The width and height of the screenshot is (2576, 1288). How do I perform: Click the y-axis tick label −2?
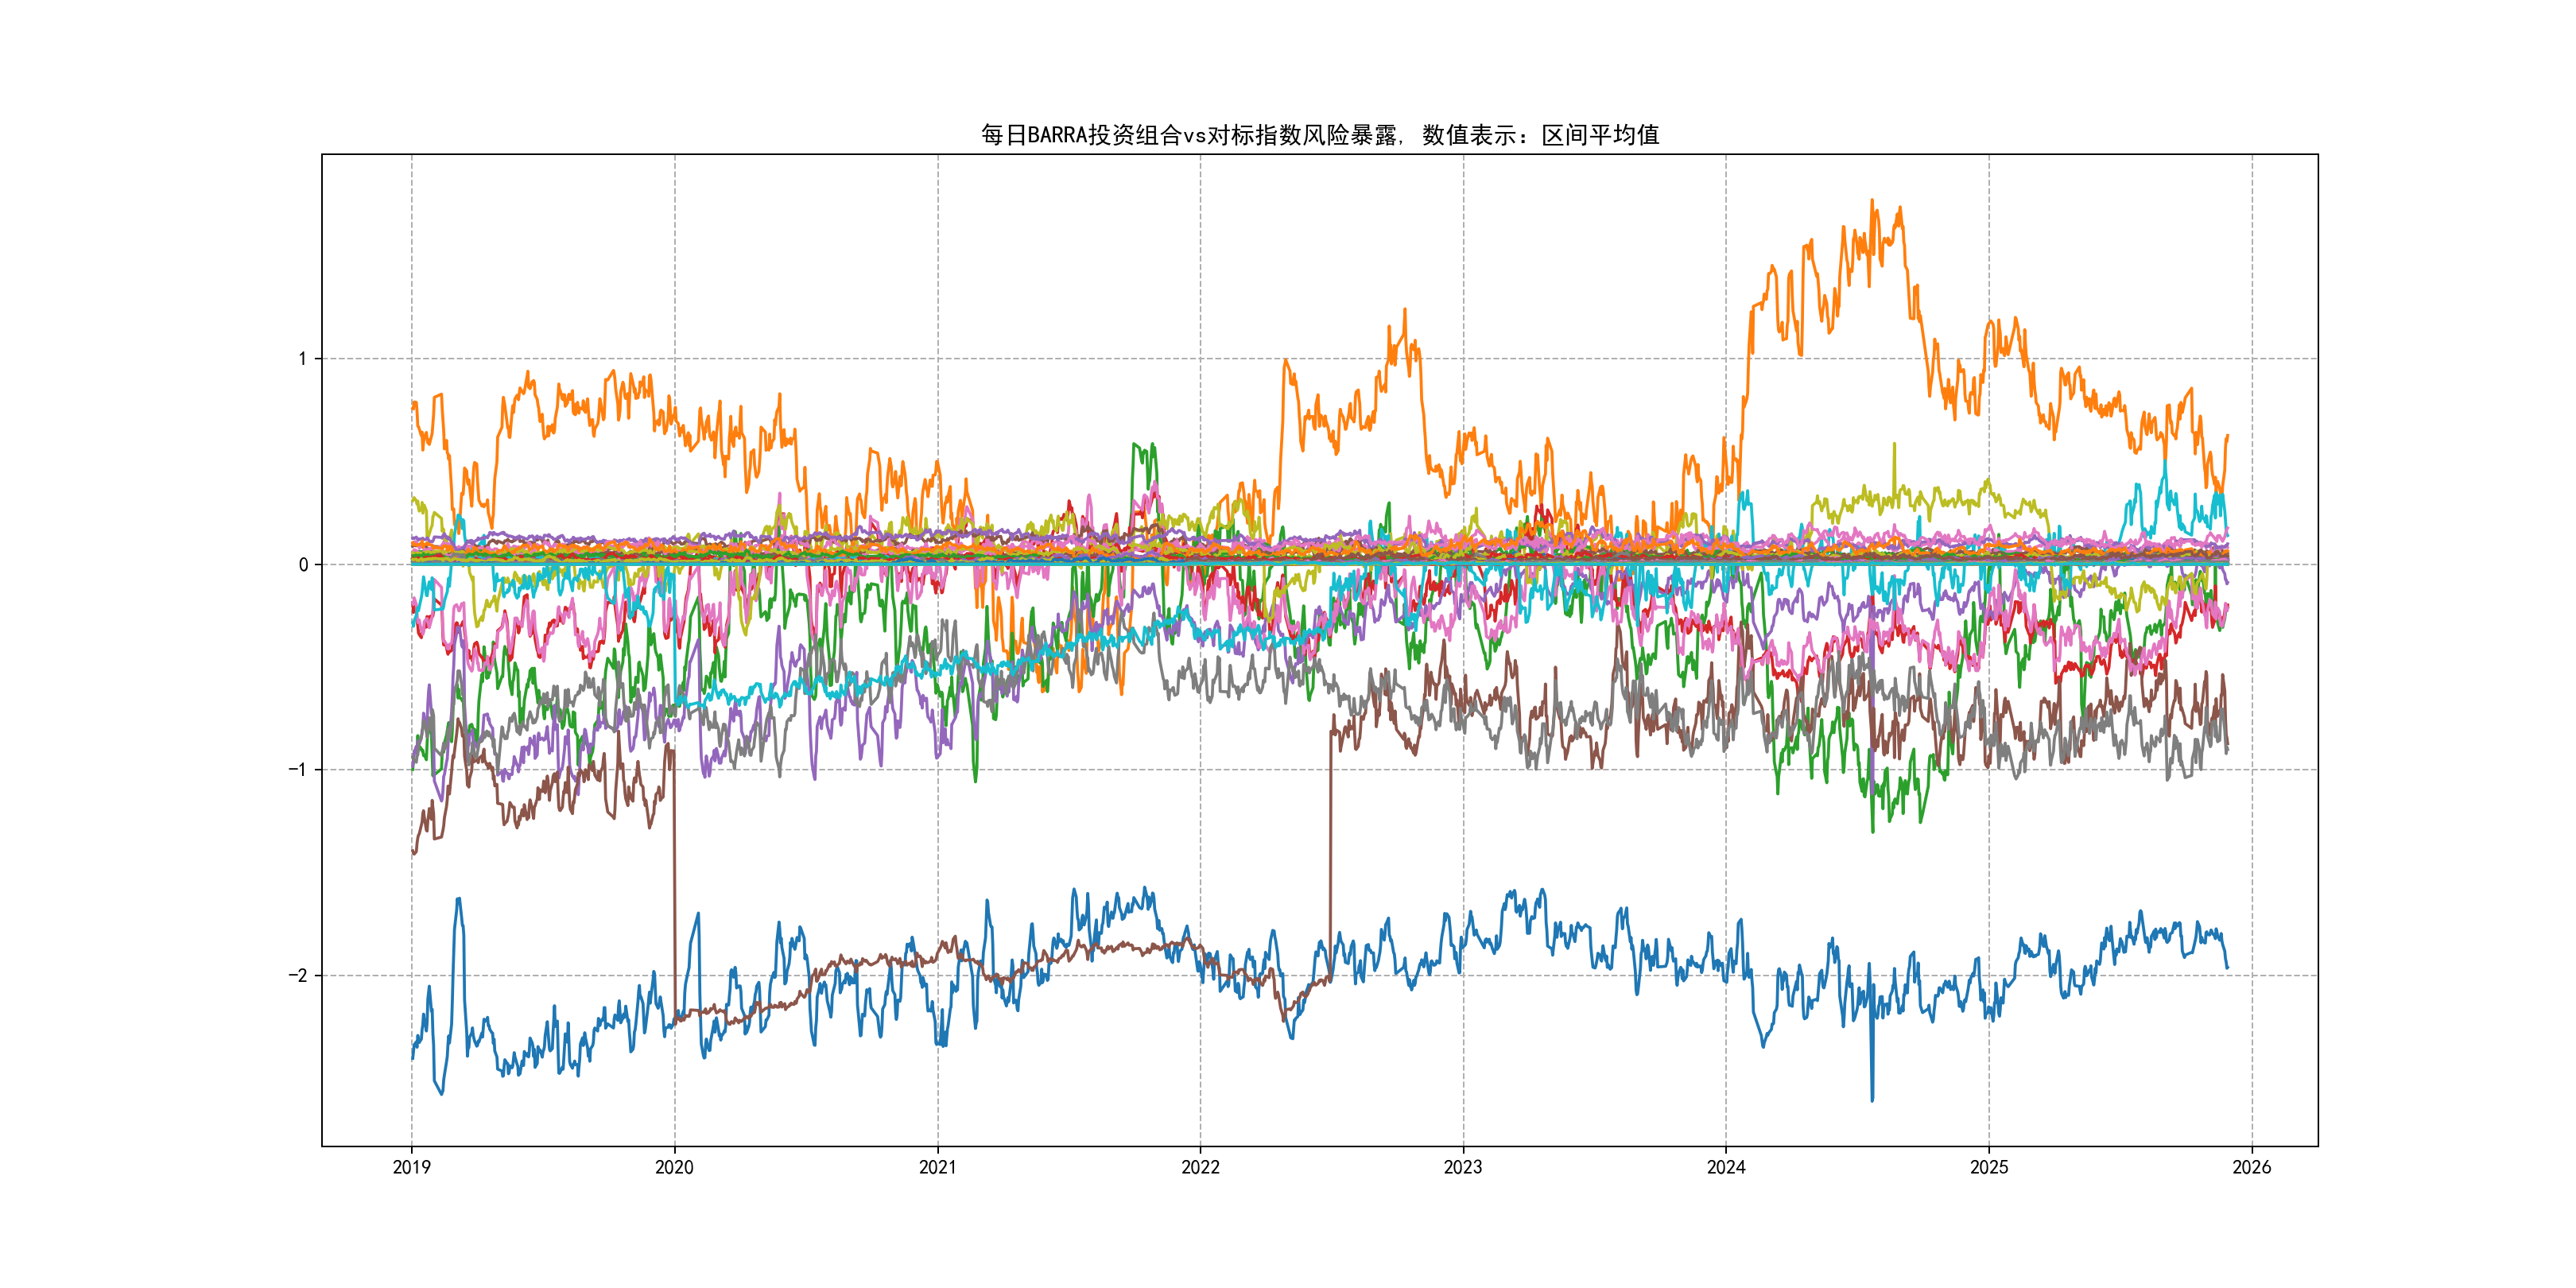pyautogui.click(x=297, y=976)
